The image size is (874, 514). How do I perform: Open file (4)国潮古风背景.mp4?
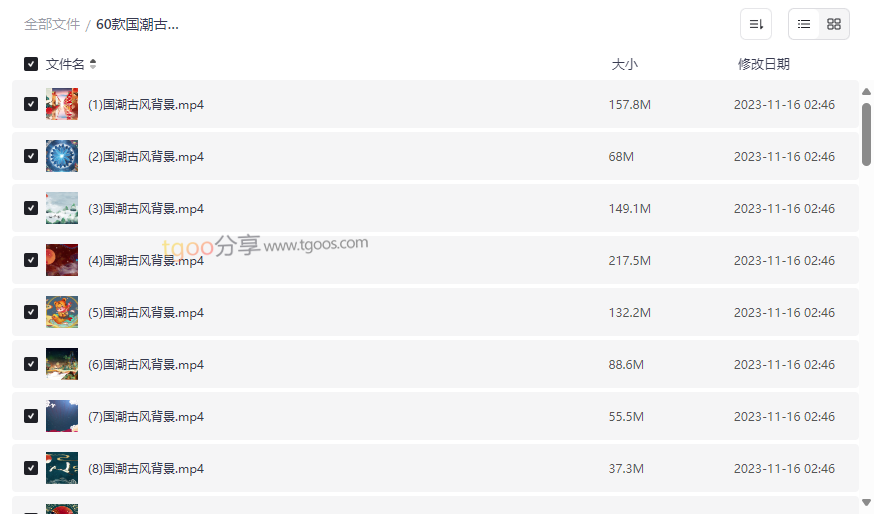click(x=146, y=260)
